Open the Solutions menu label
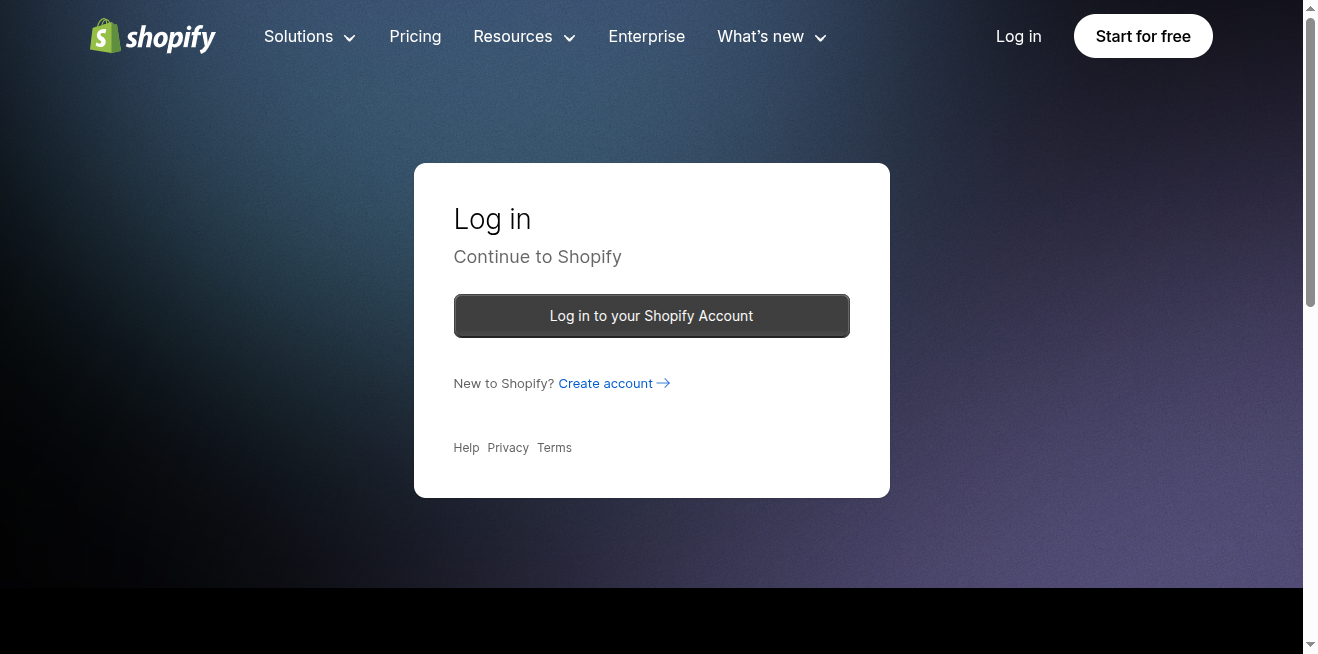1318x654 pixels. click(298, 36)
